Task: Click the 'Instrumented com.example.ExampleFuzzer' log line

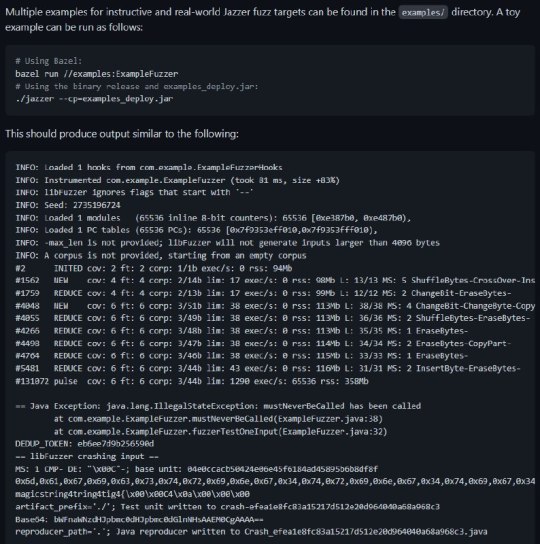Action: click(177, 180)
